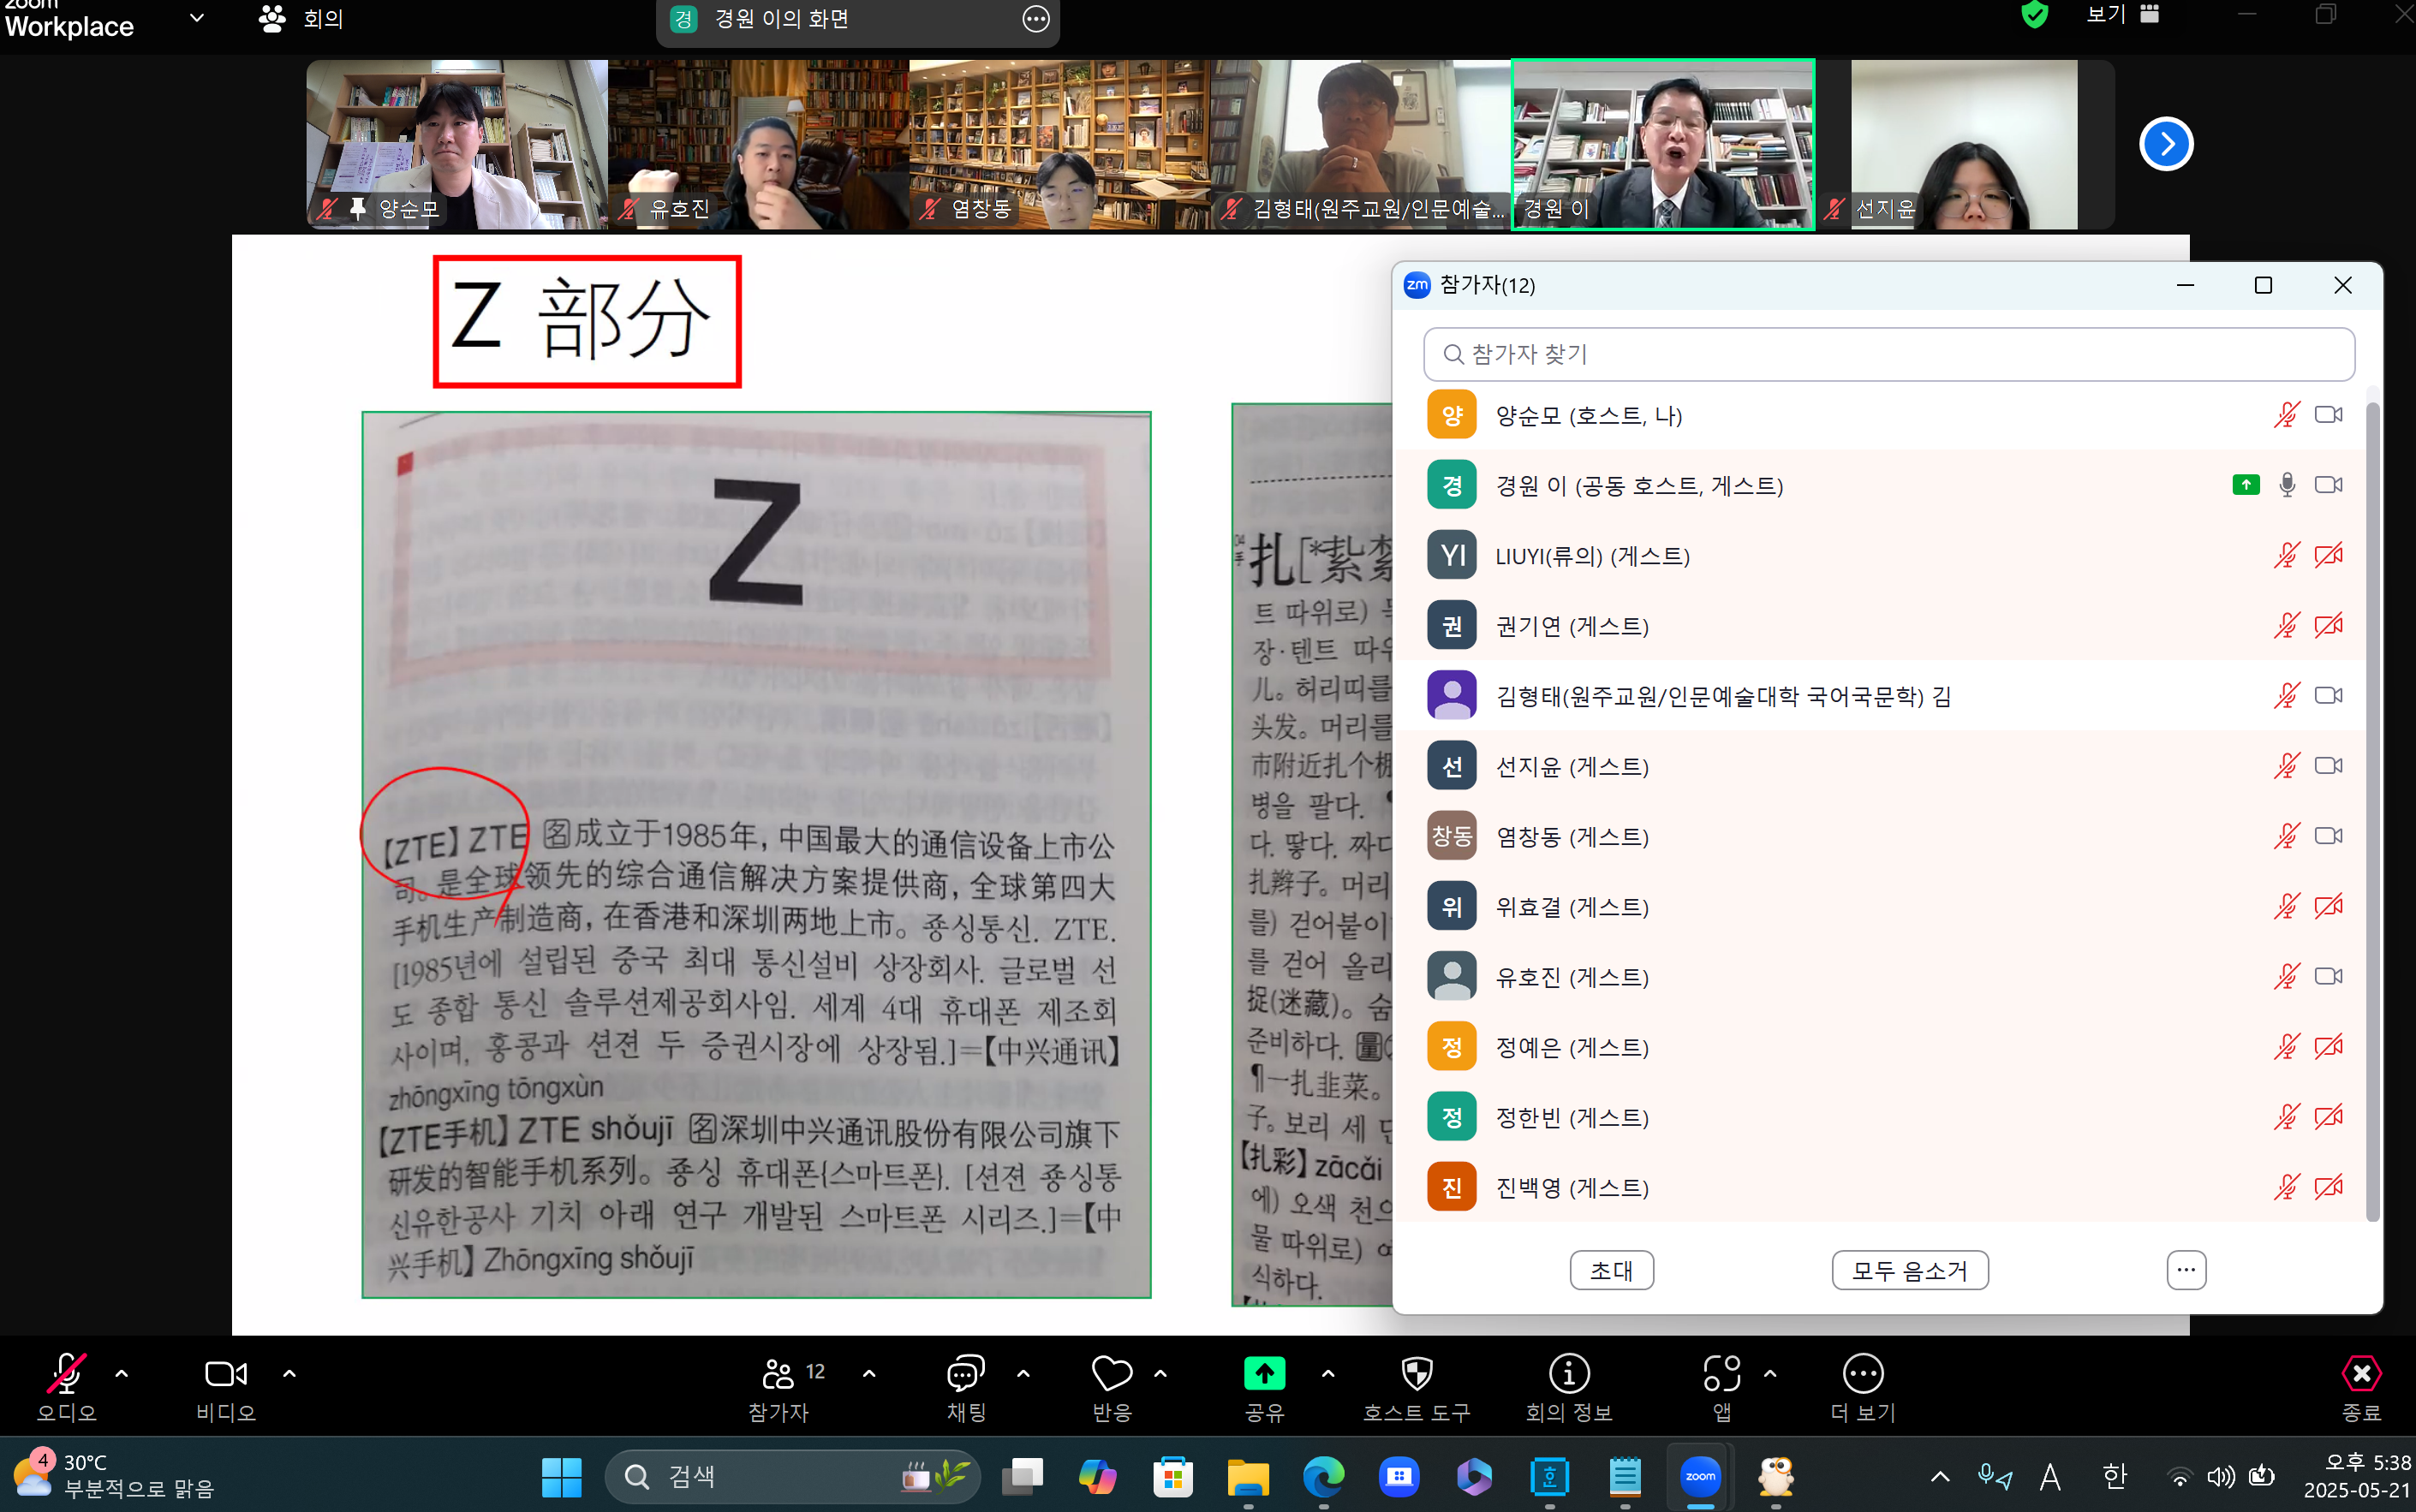This screenshot has width=2416, height=1512.
Task: Open the 보기 view layout menu
Action: [2122, 14]
